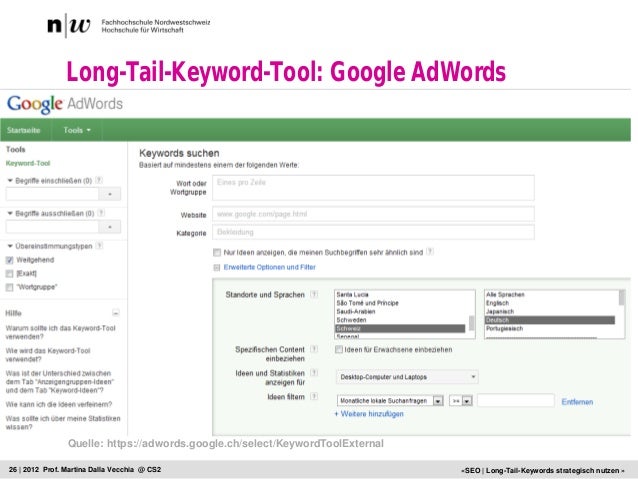The height and width of the screenshot is (479, 638).
Task: Check Ideen für Erwachsene einbeziehen
Action: [x=339, y=350]
